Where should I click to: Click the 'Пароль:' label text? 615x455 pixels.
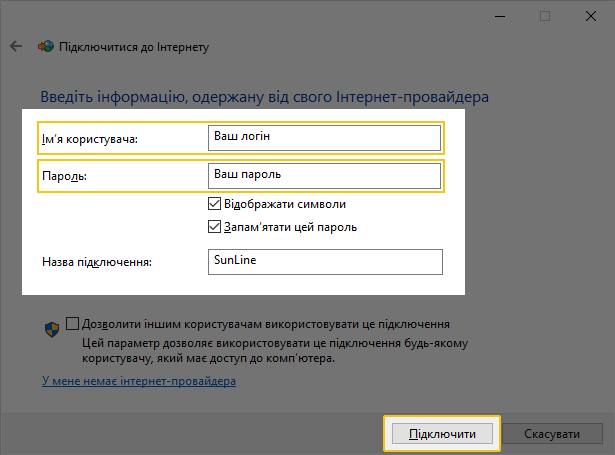tap(64, 176)
